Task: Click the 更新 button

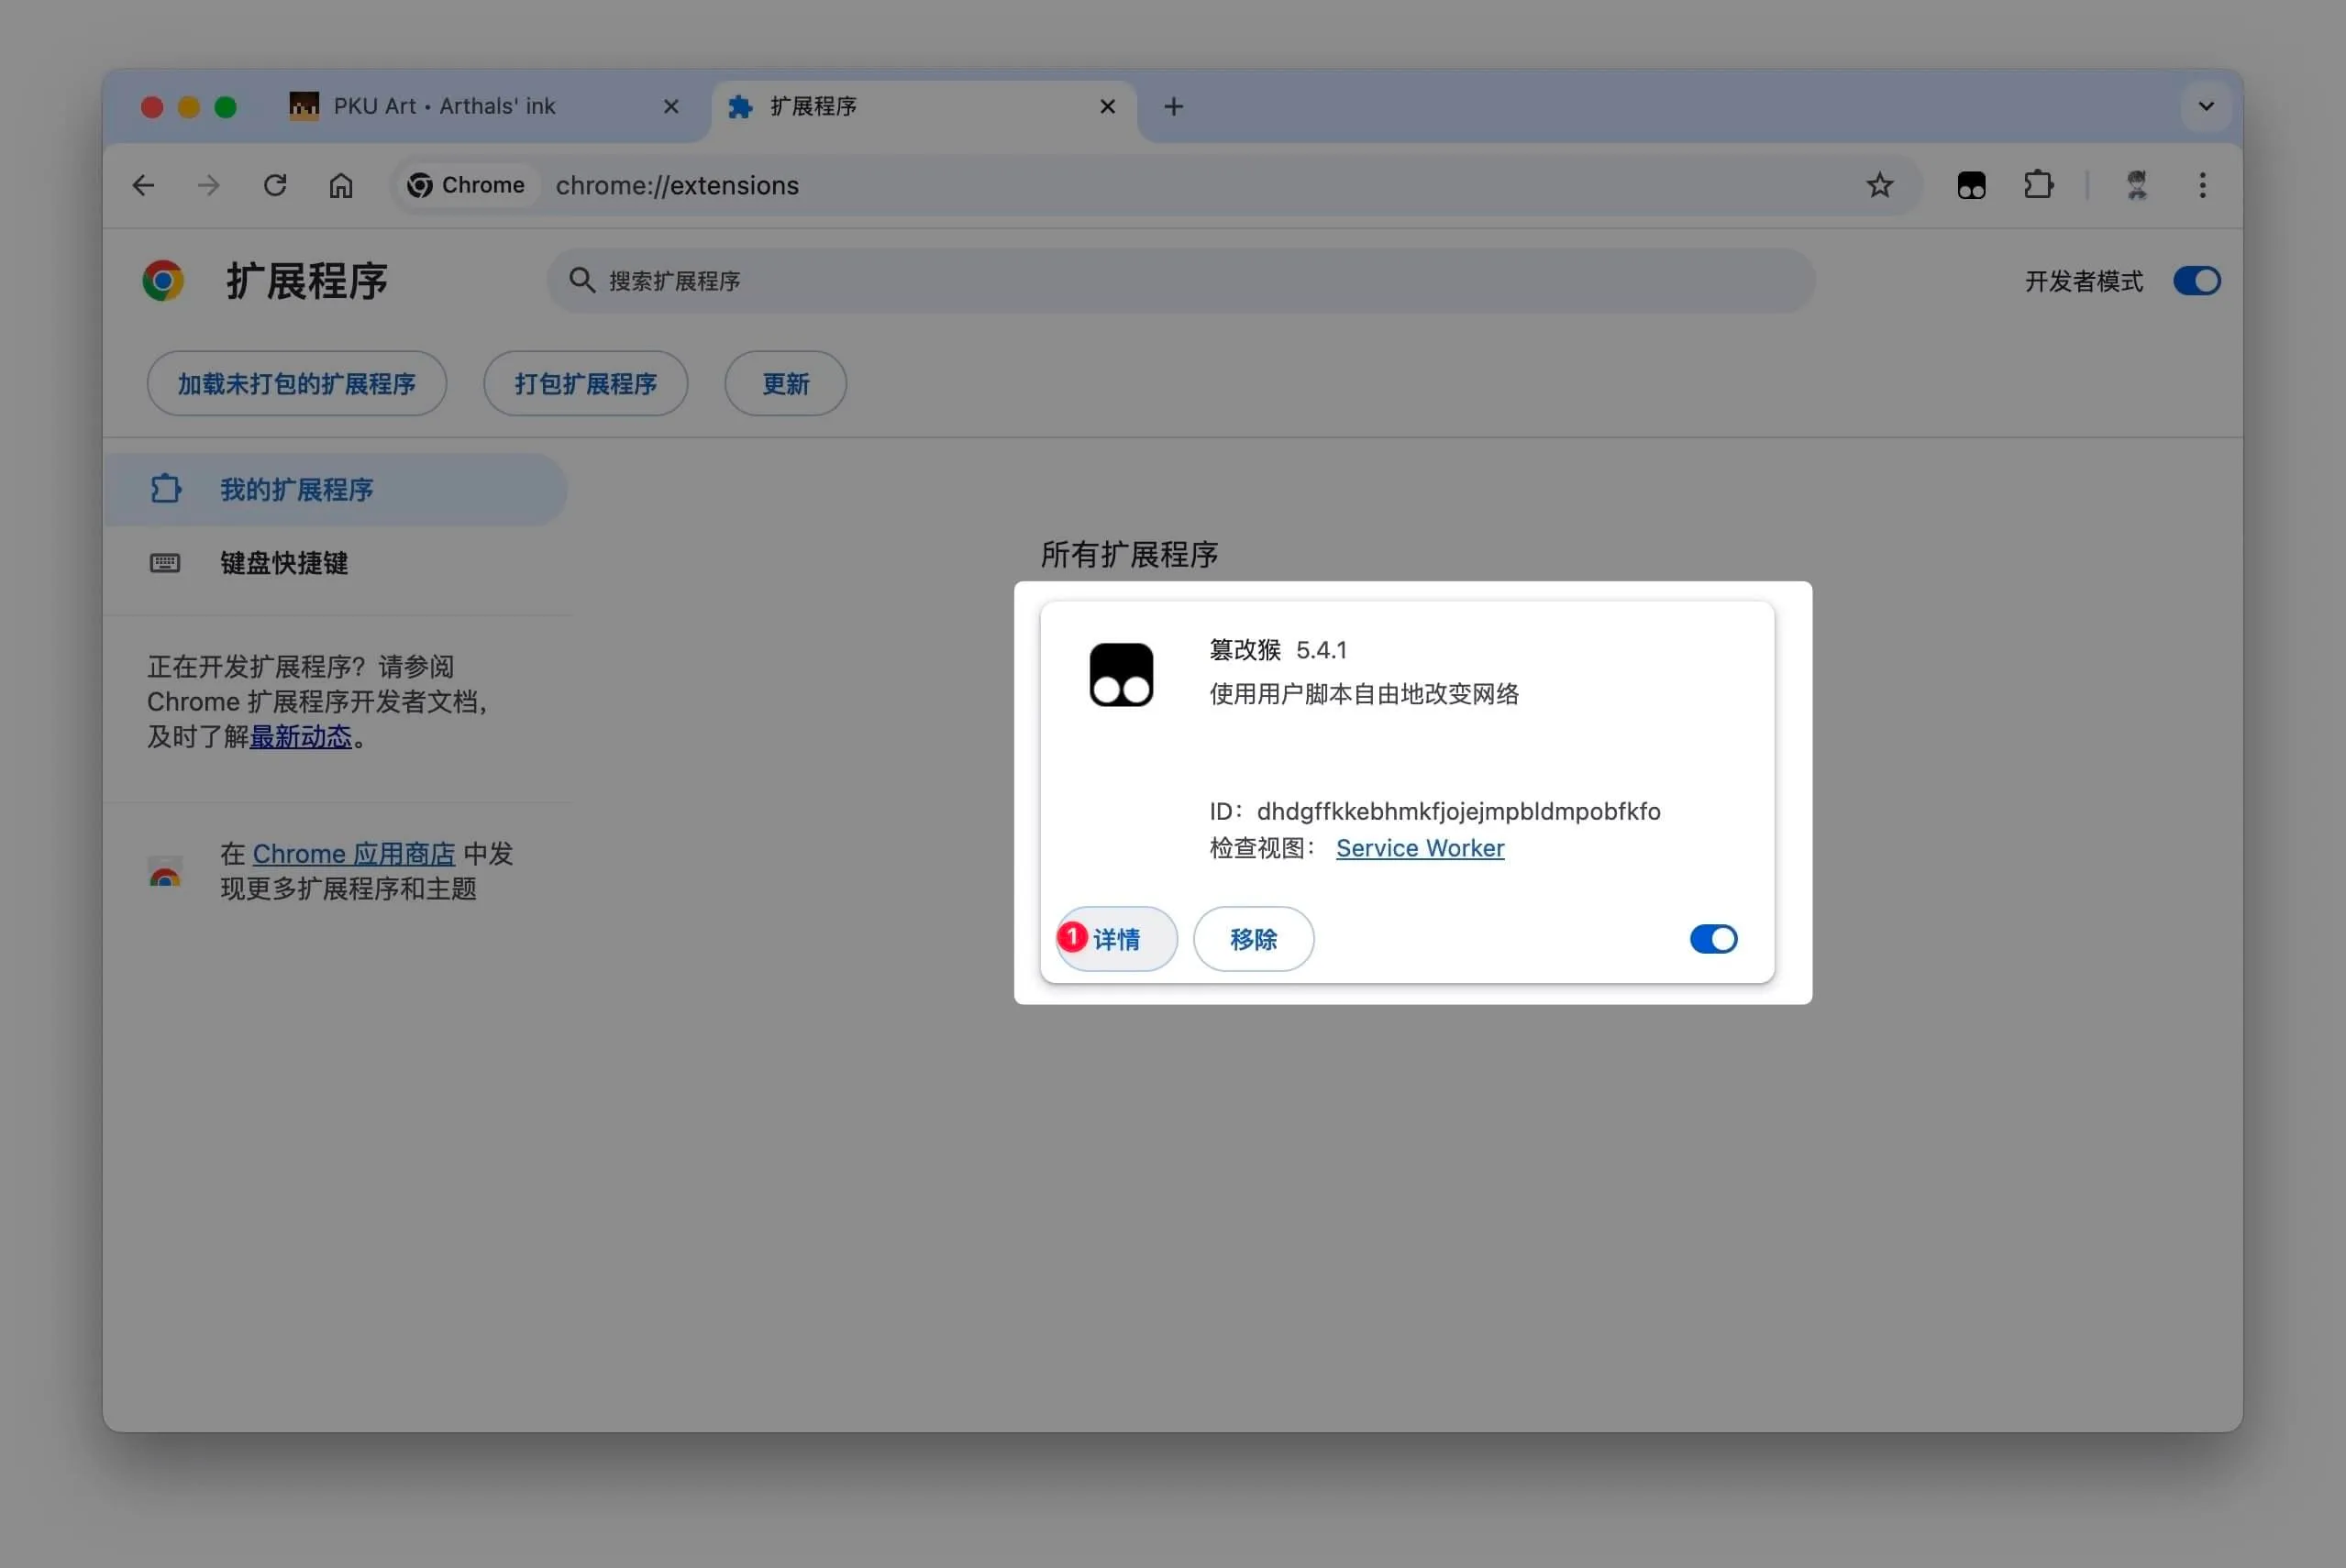Action: tap(786, 383)
